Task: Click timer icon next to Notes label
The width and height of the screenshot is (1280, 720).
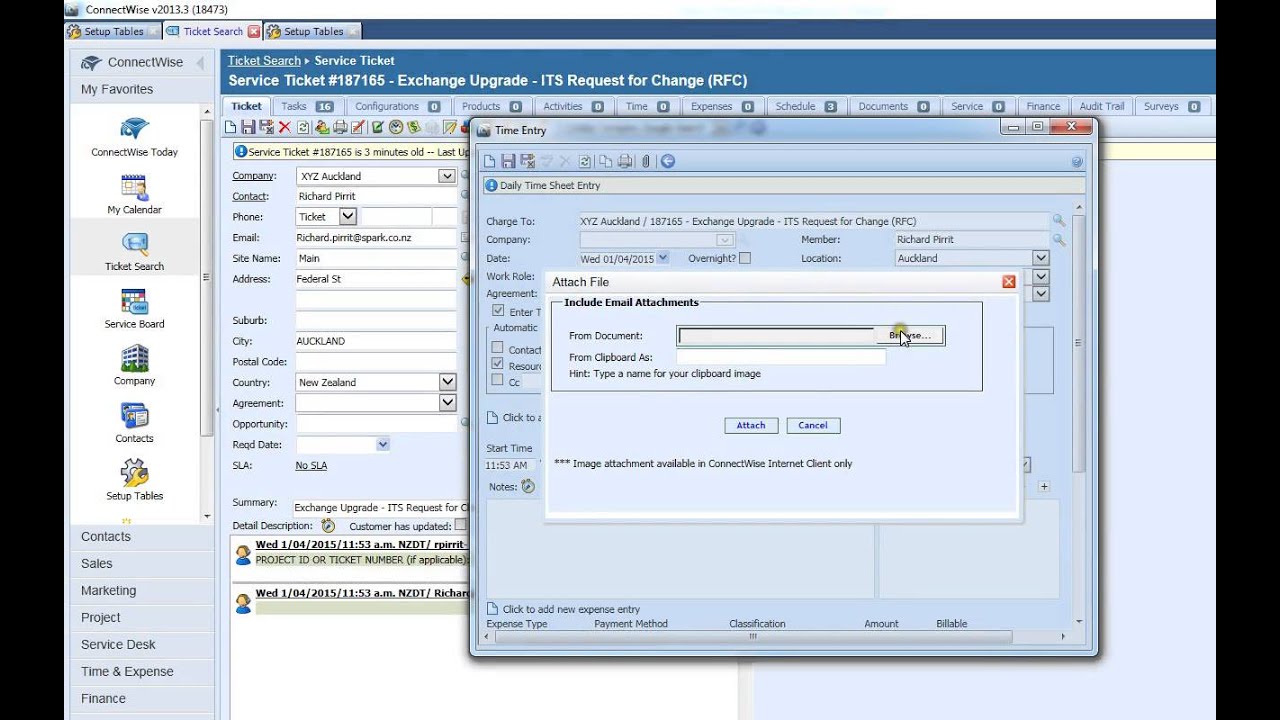Action: click(x=528, y=487)
